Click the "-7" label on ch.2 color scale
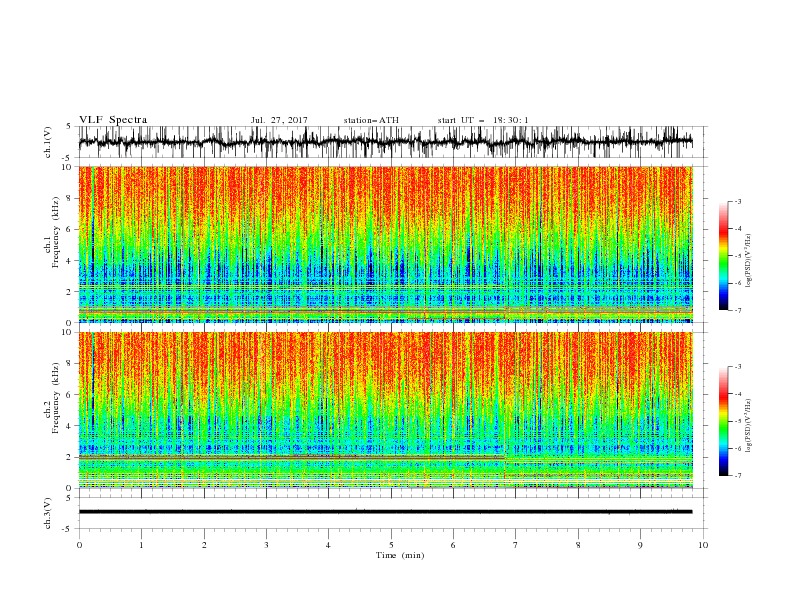792x612 pixels. click(737, 476)
